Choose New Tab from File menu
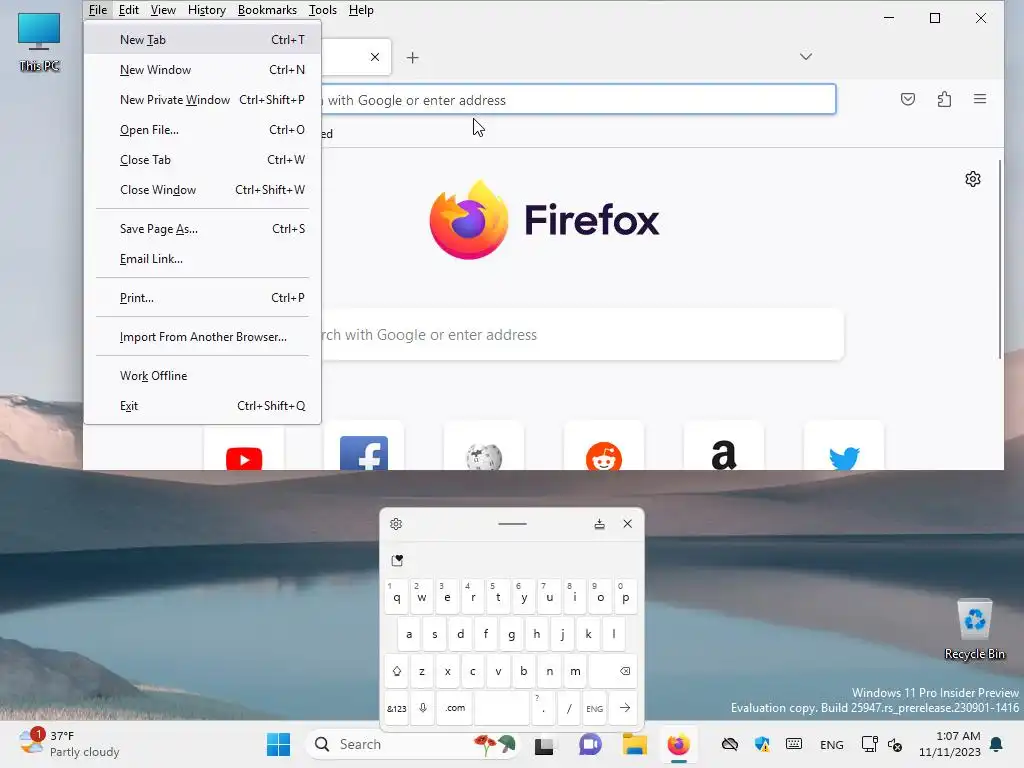The height and width of the screenshot is (768, 1024). [x=202, y=40]
